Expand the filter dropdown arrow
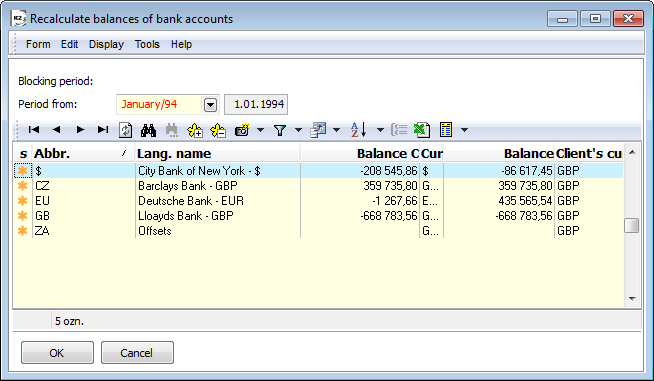The height and width of the screenshot is (381, 654). coord(298,130)
